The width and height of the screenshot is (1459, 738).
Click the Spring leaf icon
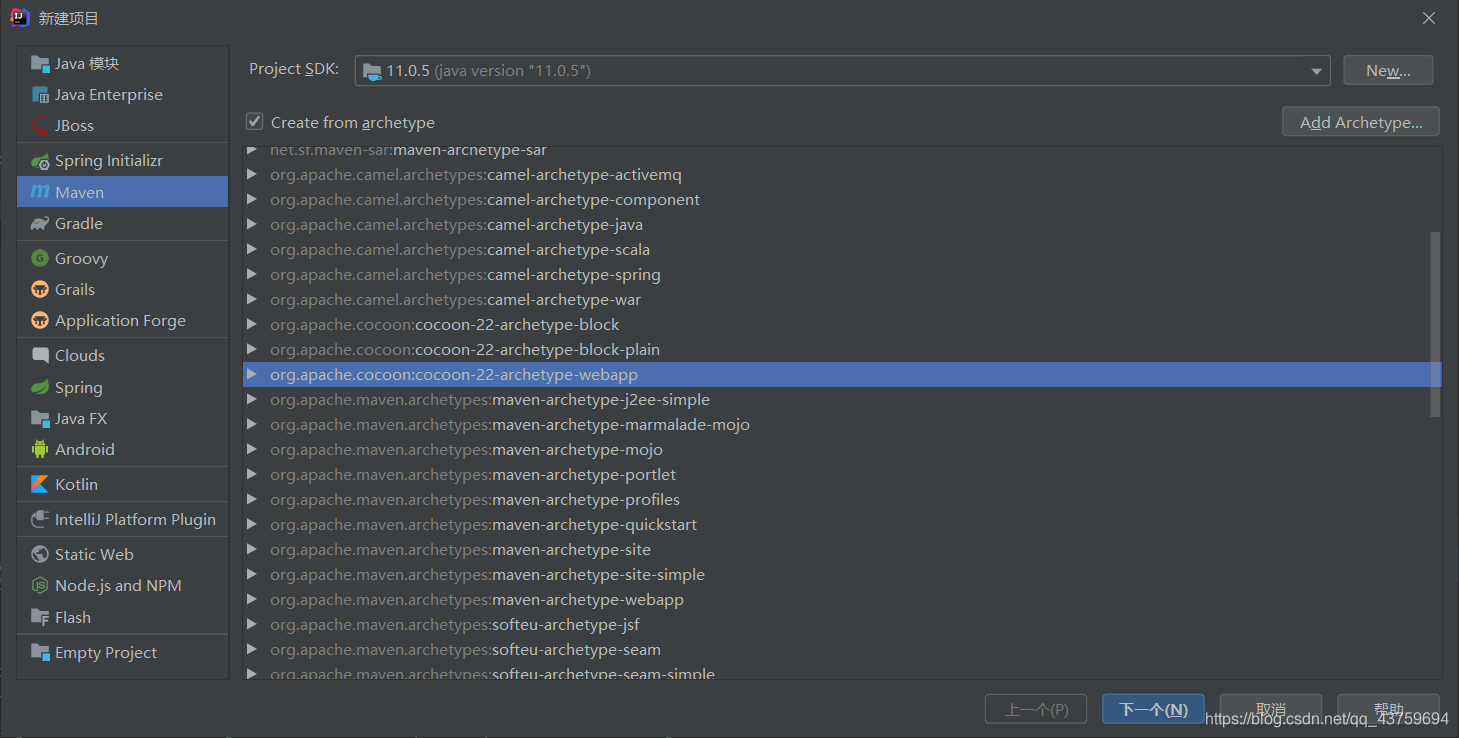40,388
